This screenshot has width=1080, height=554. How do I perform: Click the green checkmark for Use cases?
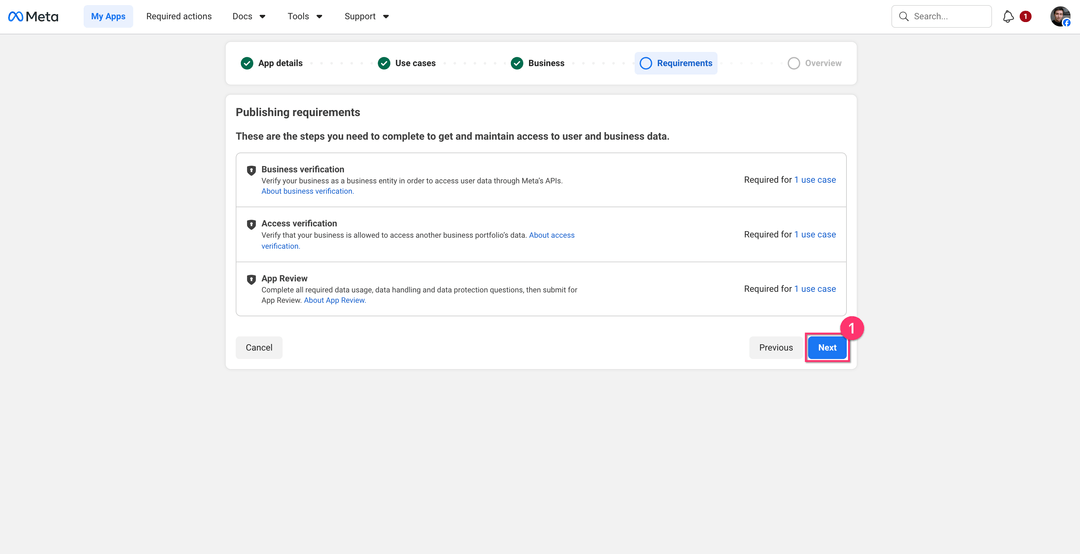pyautogui.click(x=384, y=63)
